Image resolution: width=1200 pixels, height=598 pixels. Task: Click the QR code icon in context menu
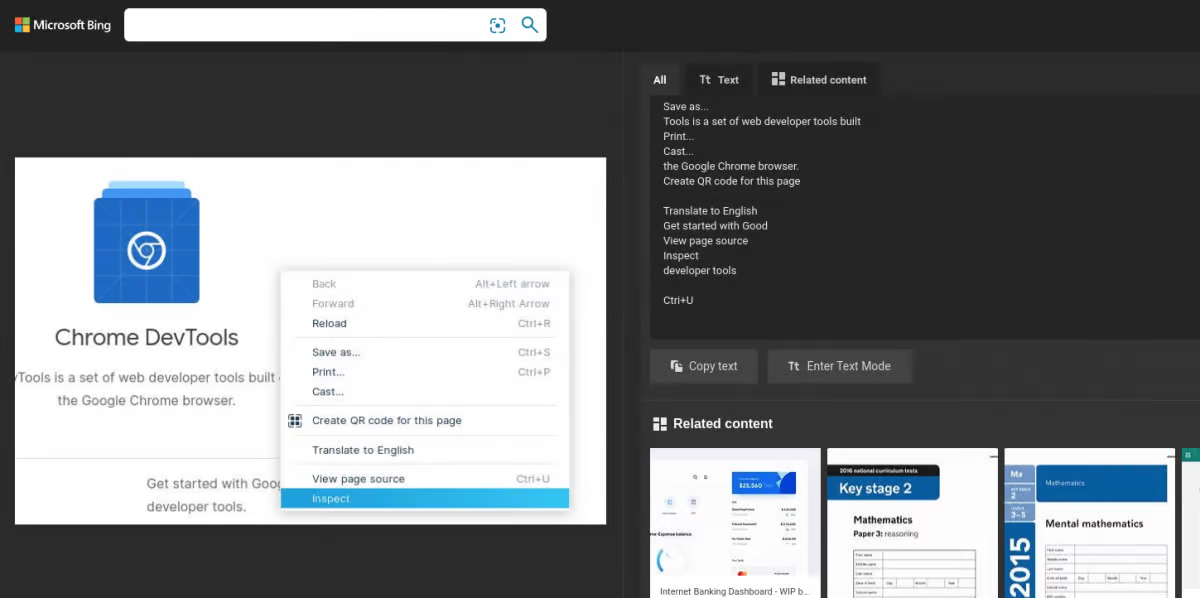(295, 421)
